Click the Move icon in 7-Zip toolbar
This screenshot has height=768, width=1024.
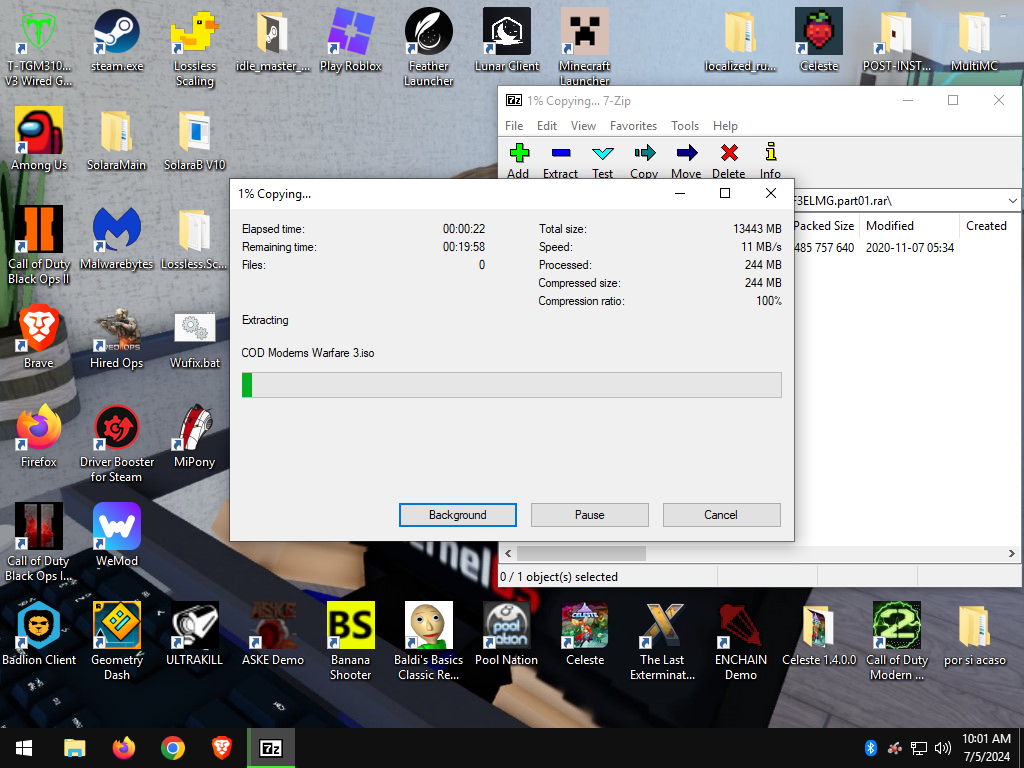(x=686, y=153)
